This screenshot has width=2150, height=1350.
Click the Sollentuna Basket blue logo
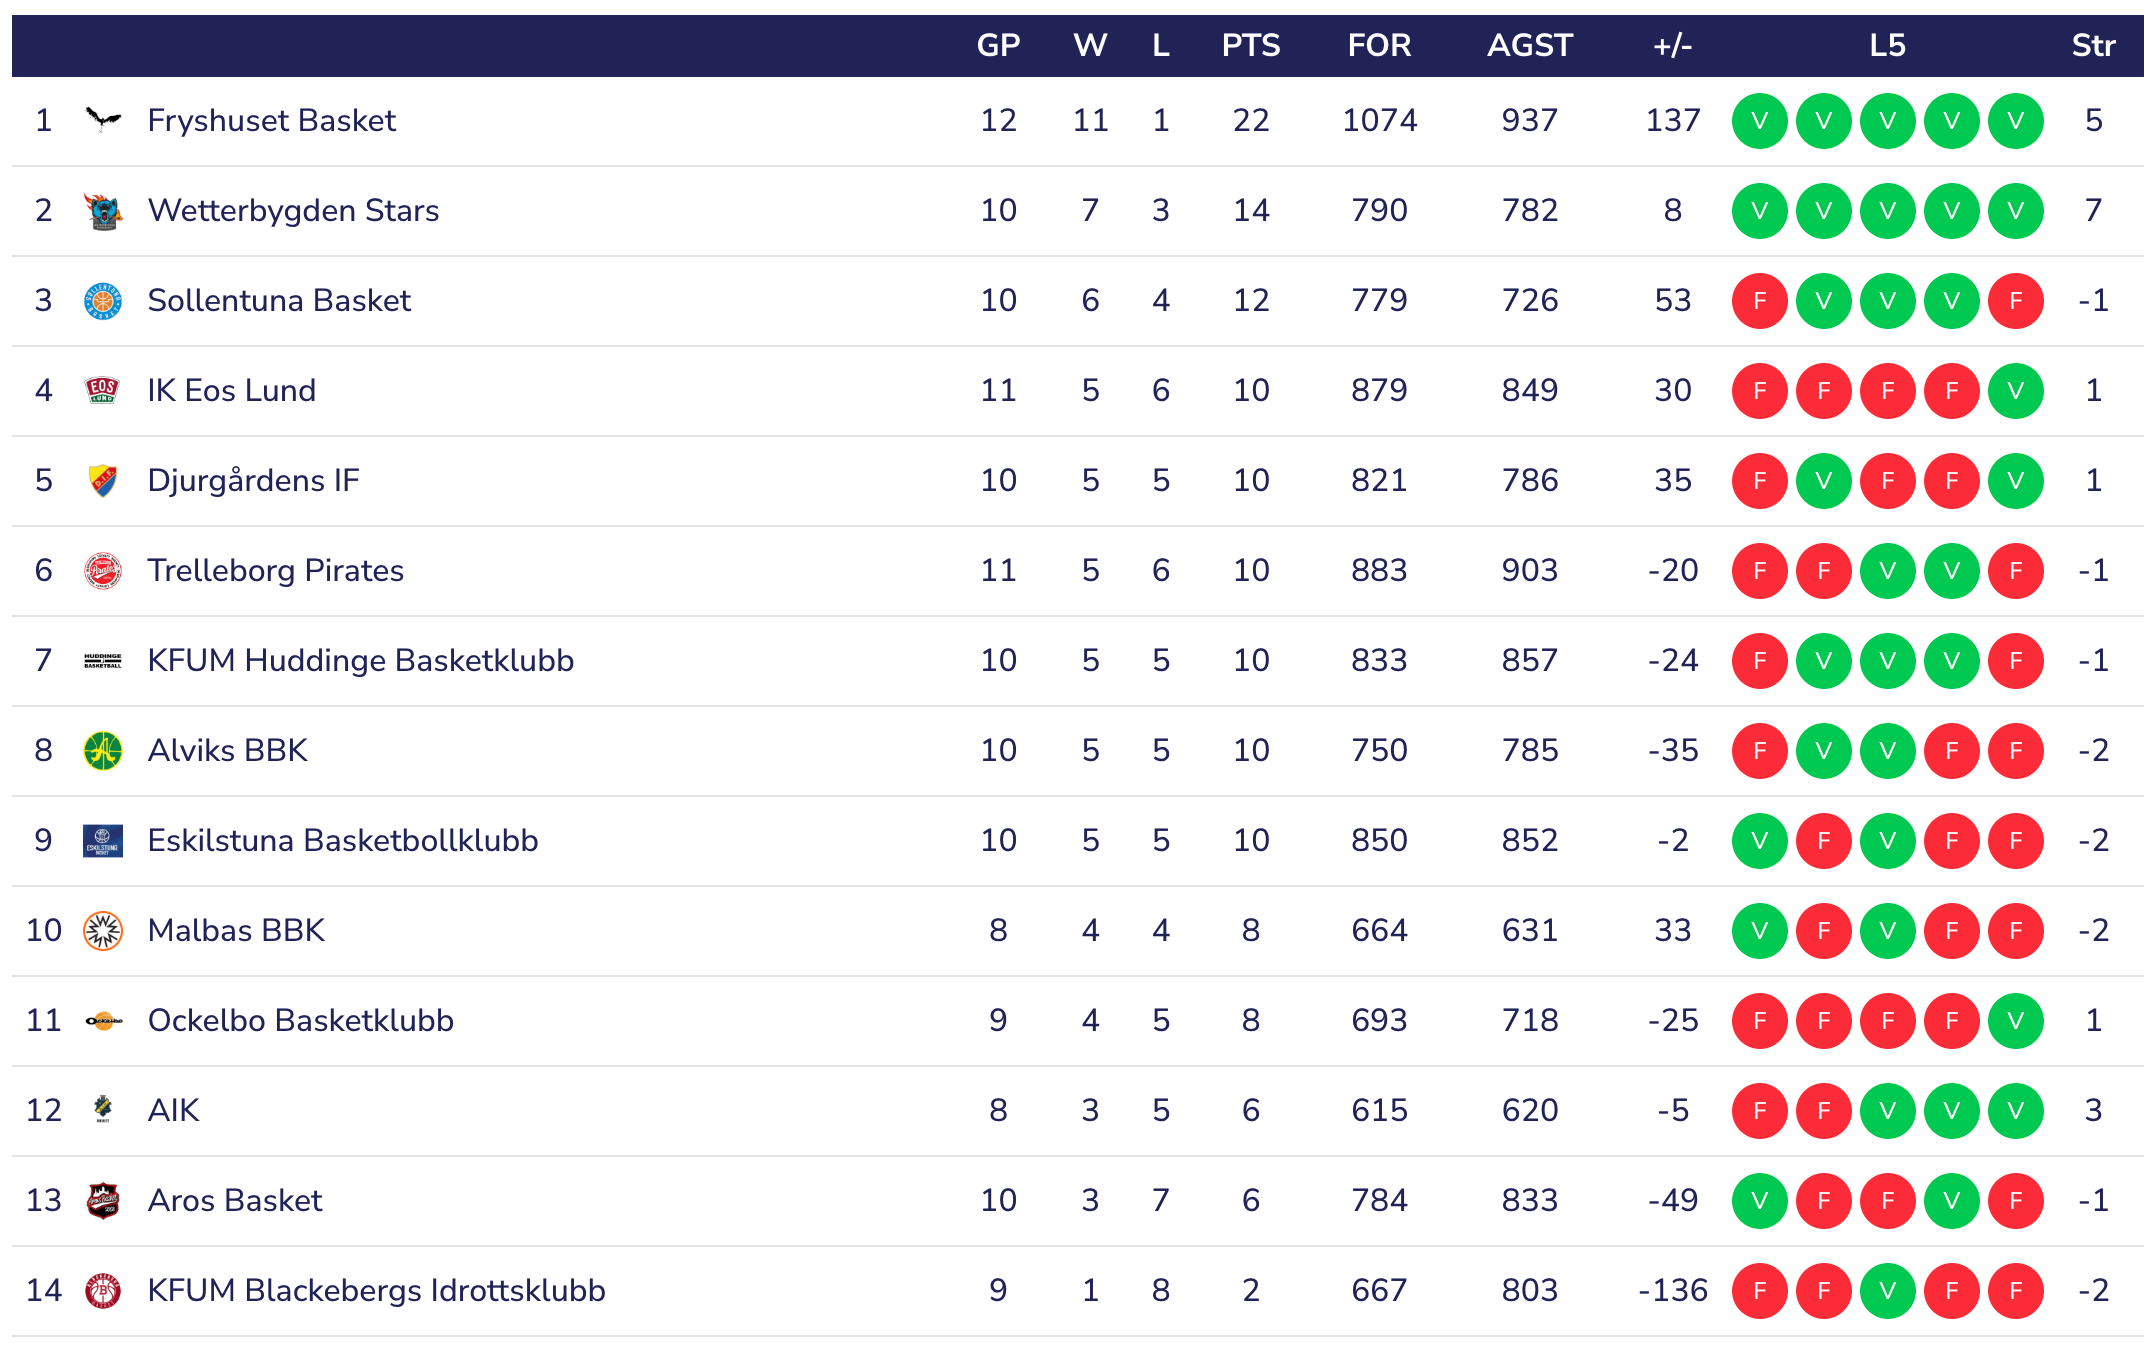point(103,301)
